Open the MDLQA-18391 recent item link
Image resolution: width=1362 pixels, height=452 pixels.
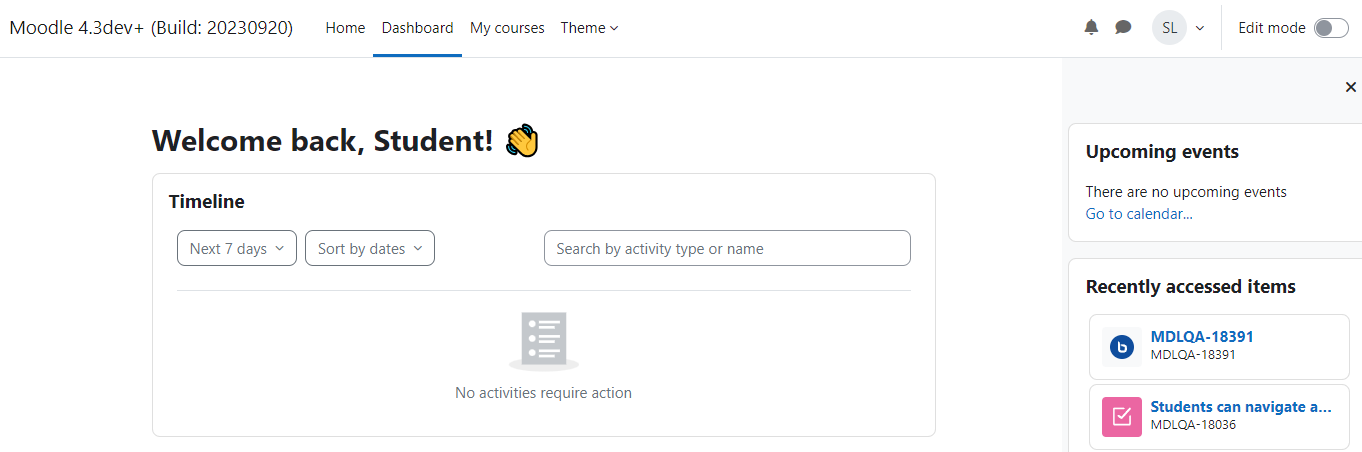pos(1201,337)
